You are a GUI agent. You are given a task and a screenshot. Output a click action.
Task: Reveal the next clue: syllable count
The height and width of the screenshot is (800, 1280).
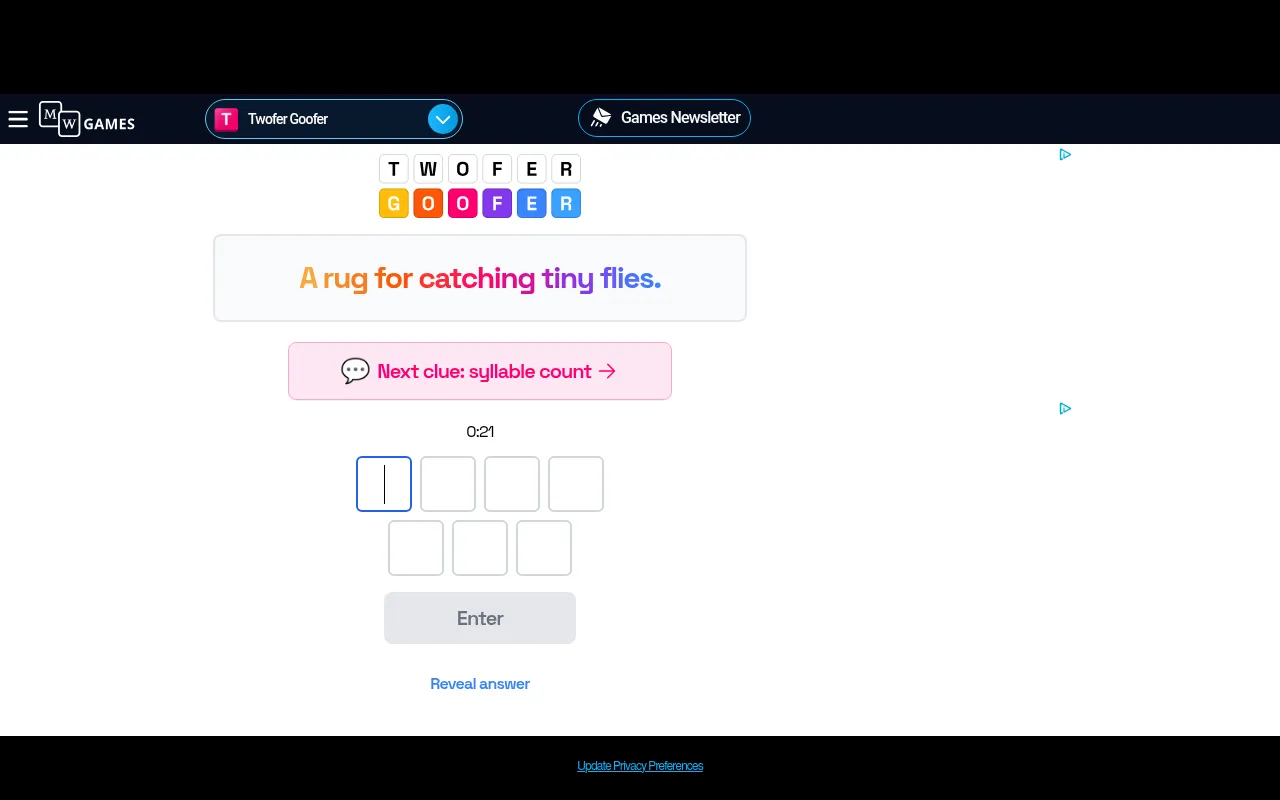pos(480,371)
